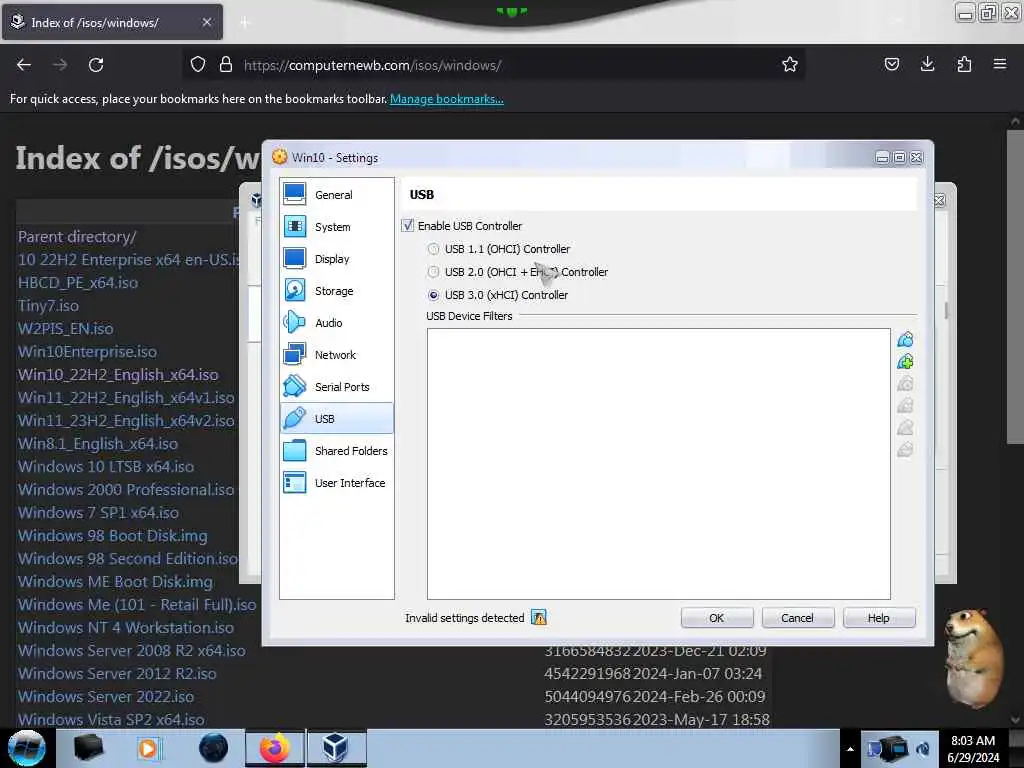Open Windows Server 2012 R2.iso link
Screen dimensions: 1024x768
117,674
